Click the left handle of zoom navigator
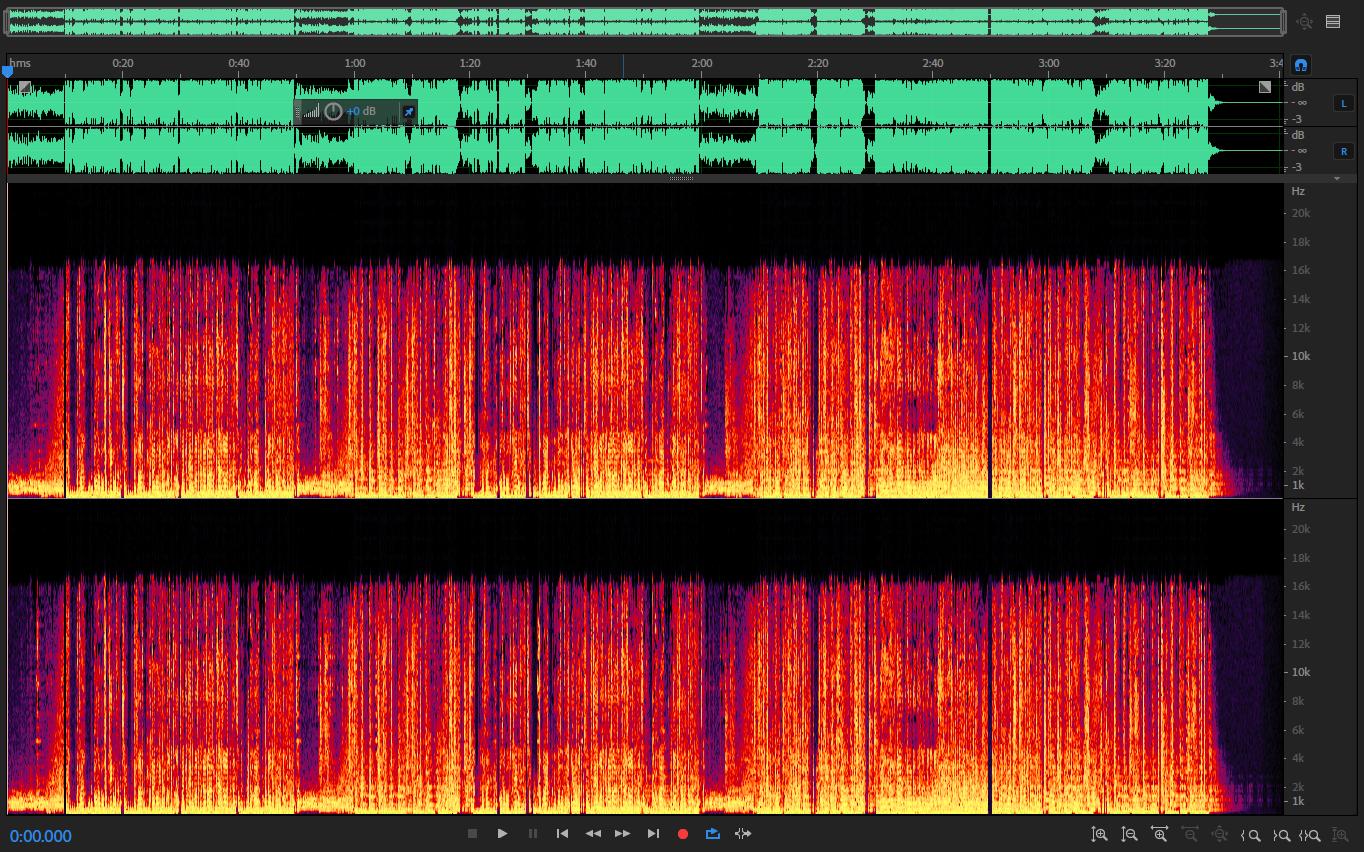1364x852 pixels. [x=7, y=21]
